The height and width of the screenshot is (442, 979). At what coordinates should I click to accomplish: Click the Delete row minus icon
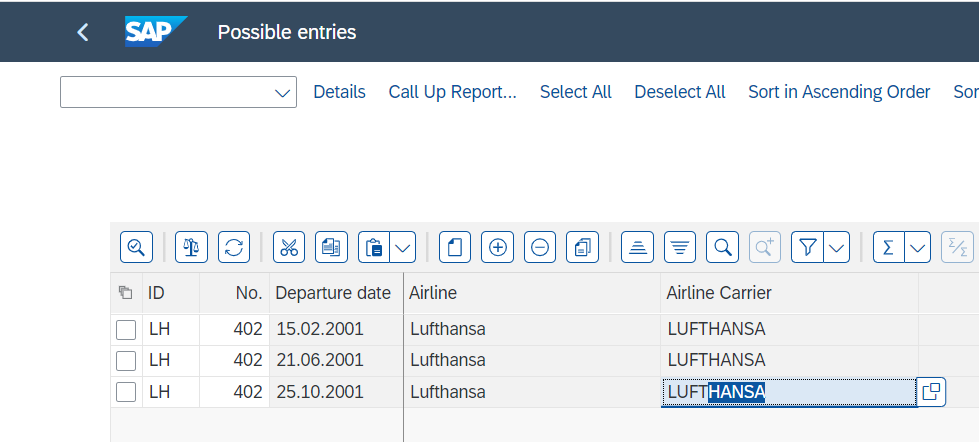coord(539,247)
